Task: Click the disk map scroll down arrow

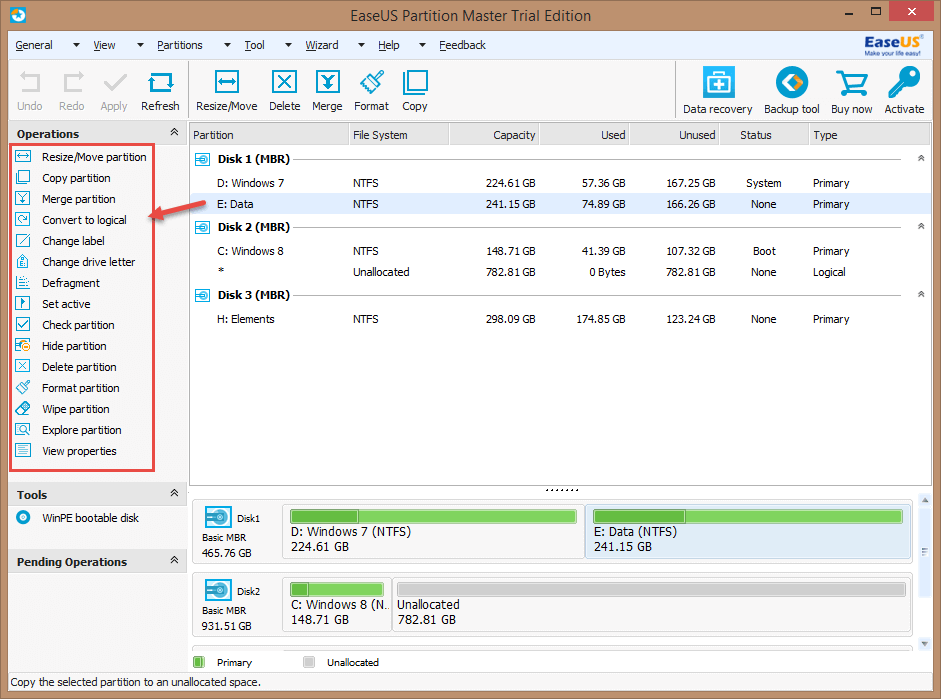Action: pos(924,644)
